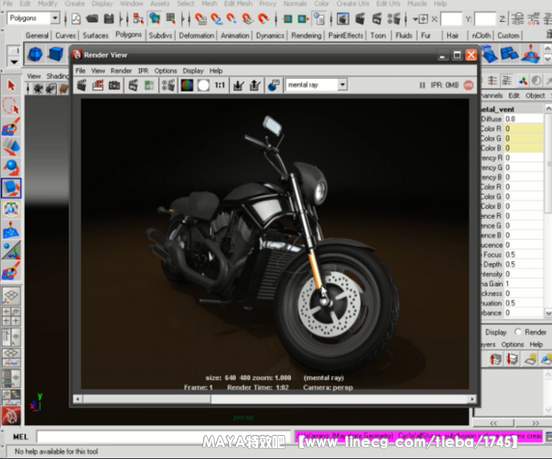Open the mental ray renderer dropdown

(x=342, y=85)
